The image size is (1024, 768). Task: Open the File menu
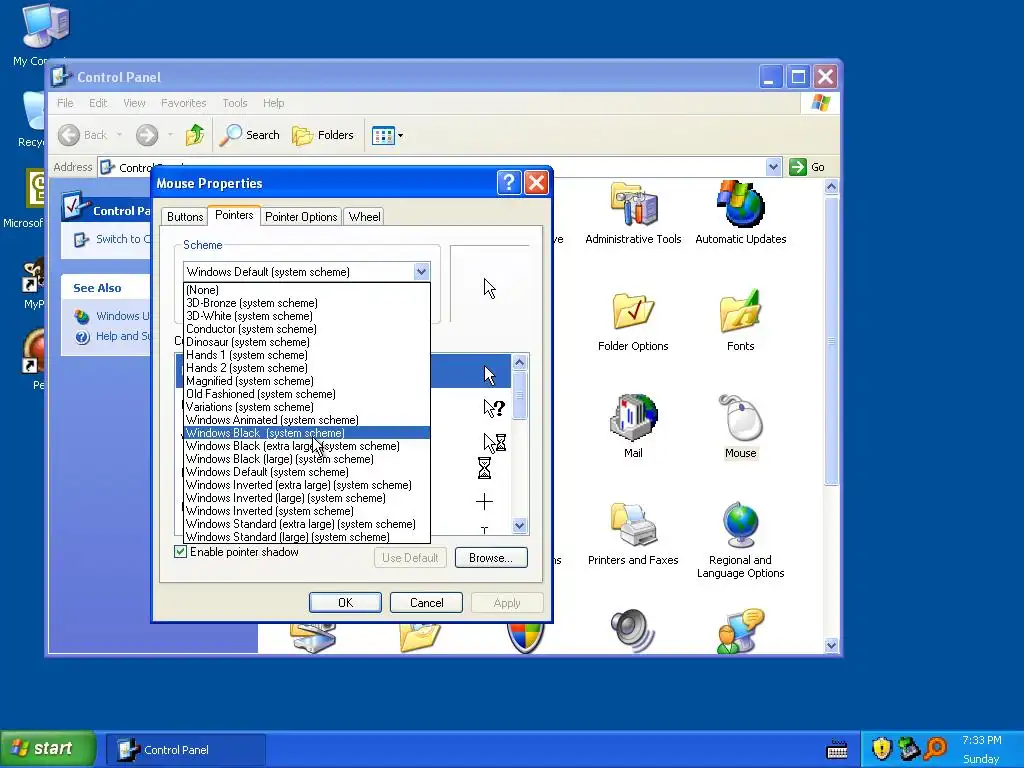click(65, 103)
